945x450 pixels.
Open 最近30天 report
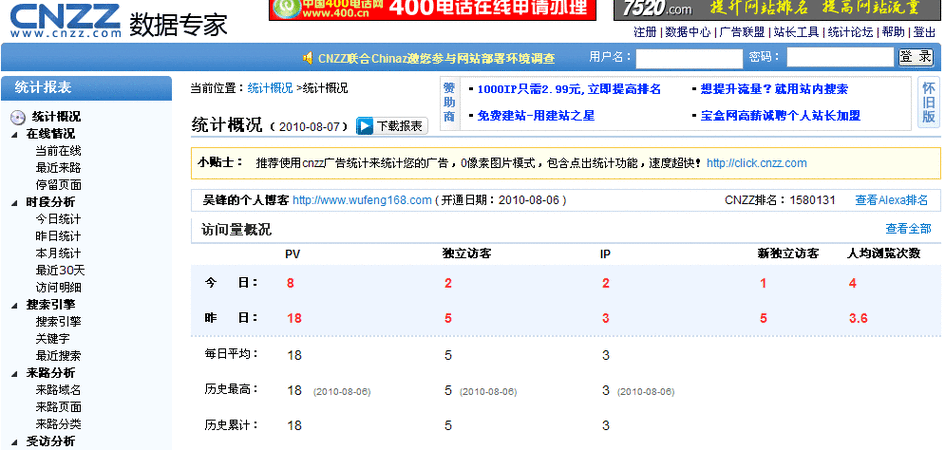coord(60,270)
